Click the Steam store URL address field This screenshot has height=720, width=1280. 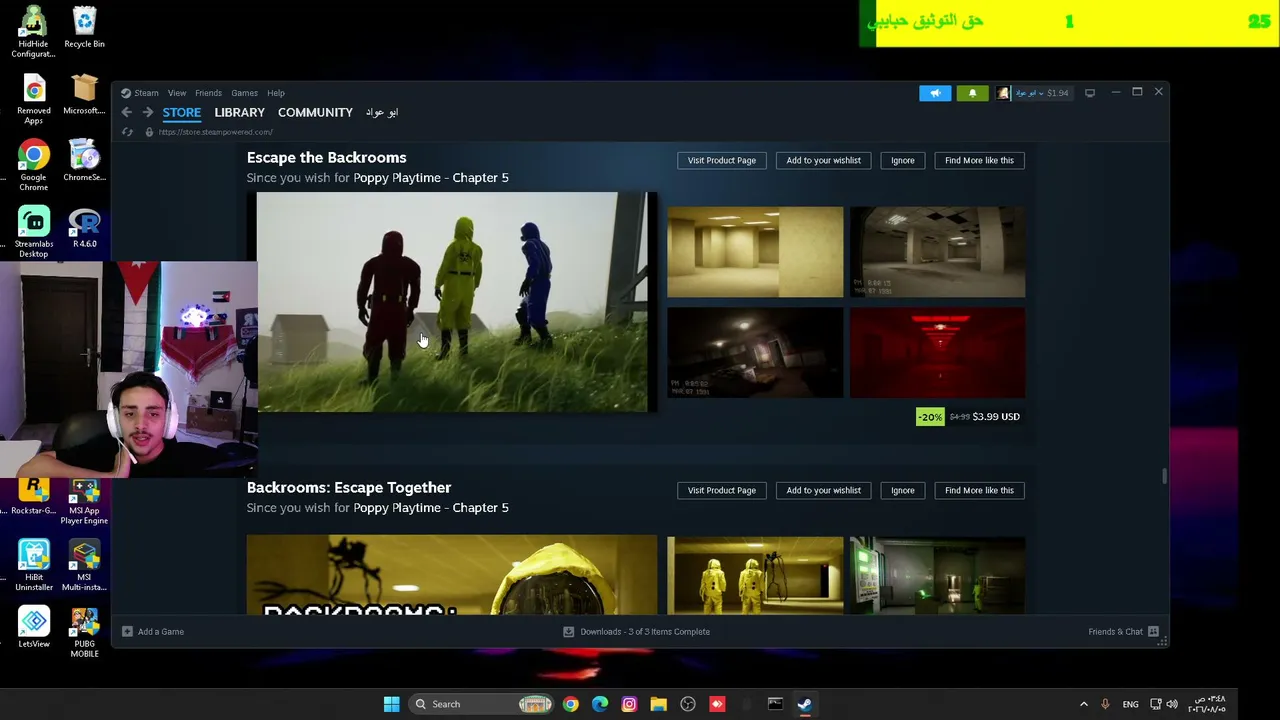coord(215,132)
